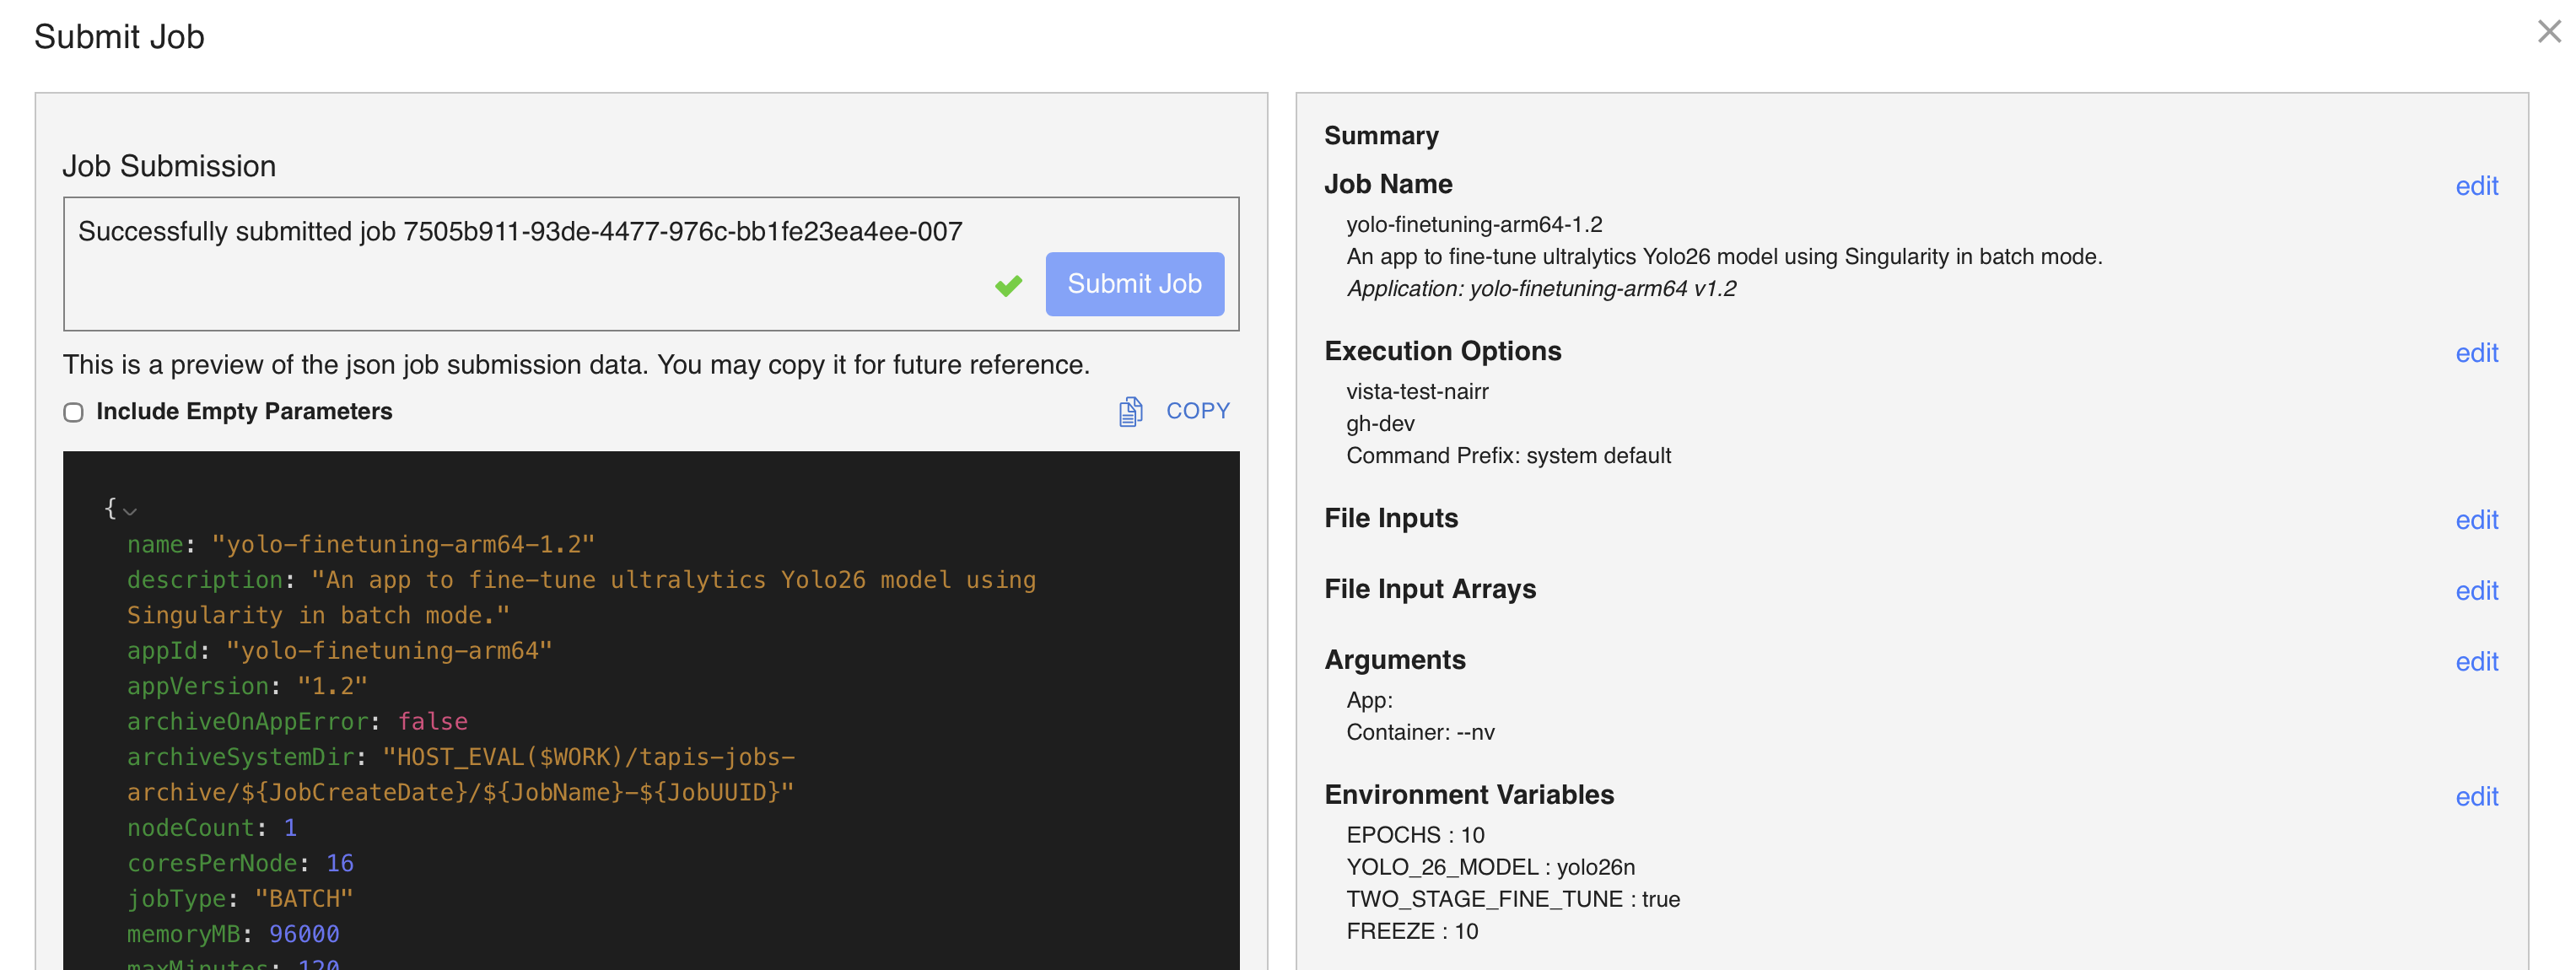Select the successfully submitted job message
2576x970 pixels.
pyautogui.click(x=520, y=232)
